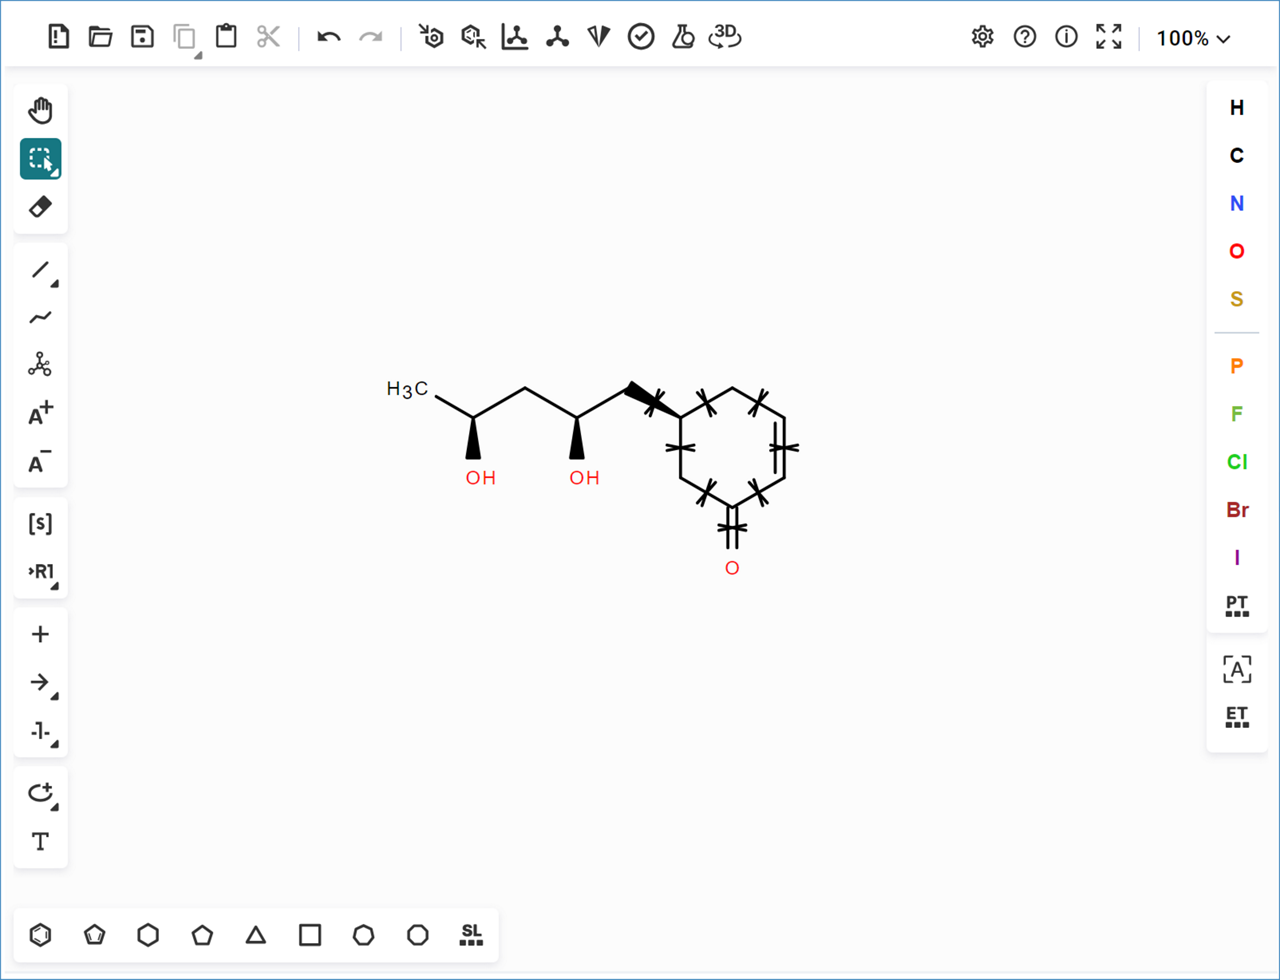Select the Hand pan tool
1280x980 pixels.
click(x=40, y=110)
